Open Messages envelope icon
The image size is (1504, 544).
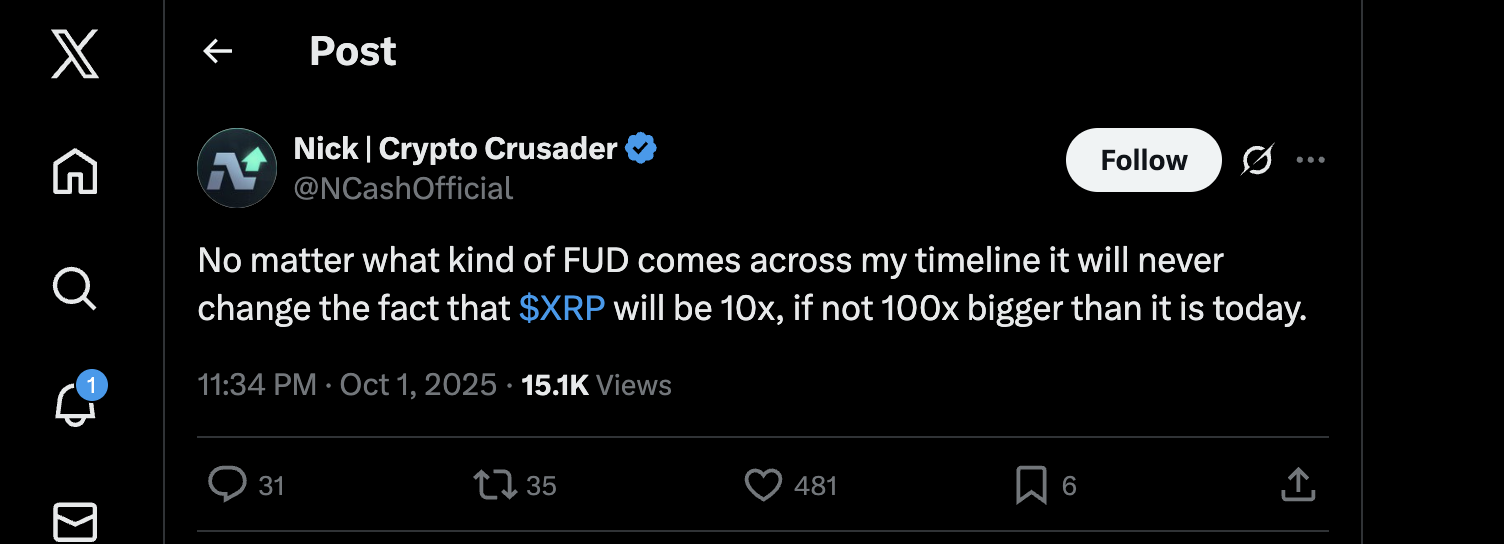tap(75, 521)
